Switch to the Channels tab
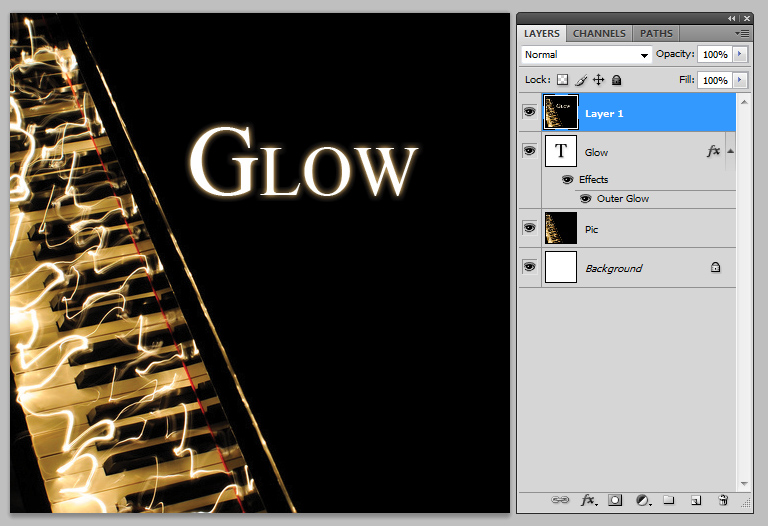Viewport: 768px width, 526px height. 599,33
